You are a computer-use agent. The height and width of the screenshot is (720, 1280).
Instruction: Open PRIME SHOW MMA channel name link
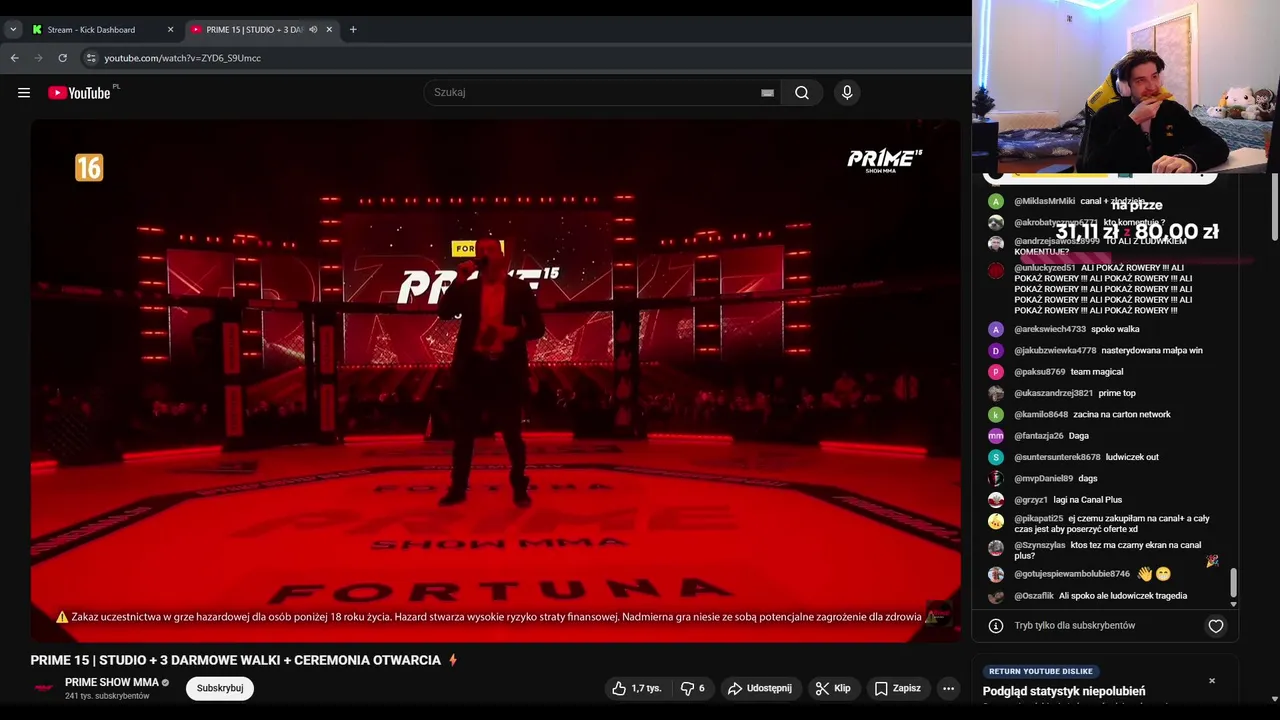[112, 682]
